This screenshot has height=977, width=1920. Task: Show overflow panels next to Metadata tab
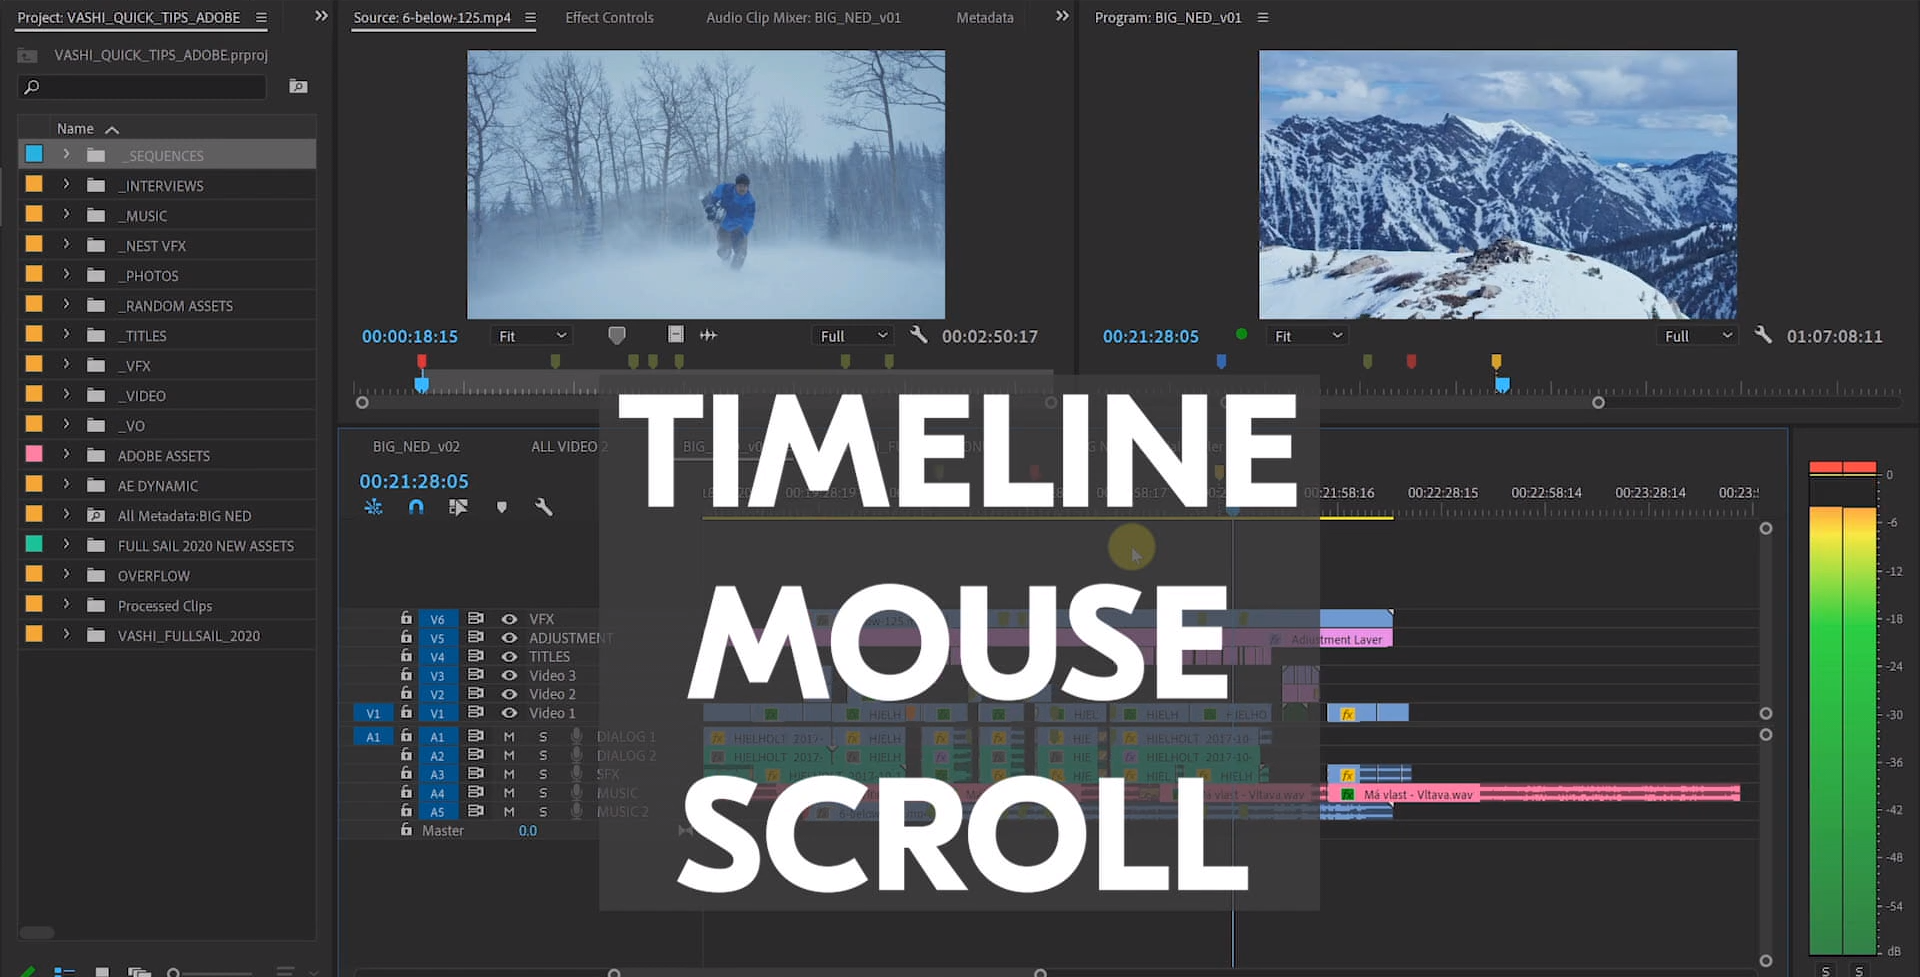1062,16
